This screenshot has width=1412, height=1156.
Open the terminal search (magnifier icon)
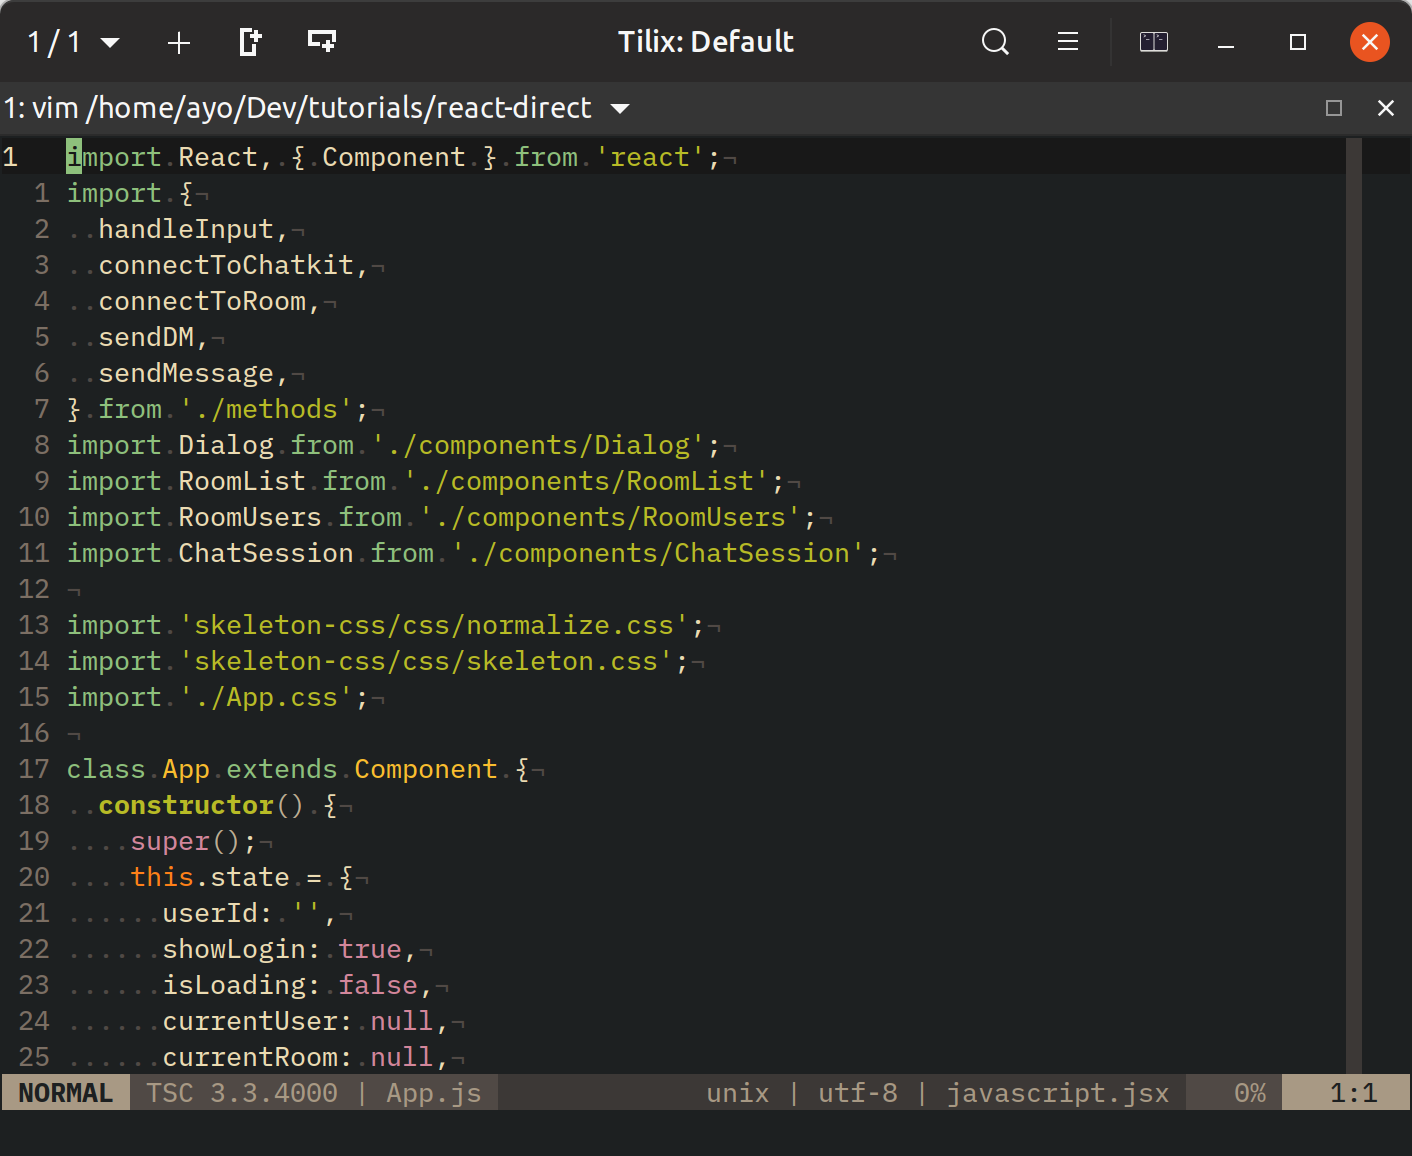coord(995,42)
